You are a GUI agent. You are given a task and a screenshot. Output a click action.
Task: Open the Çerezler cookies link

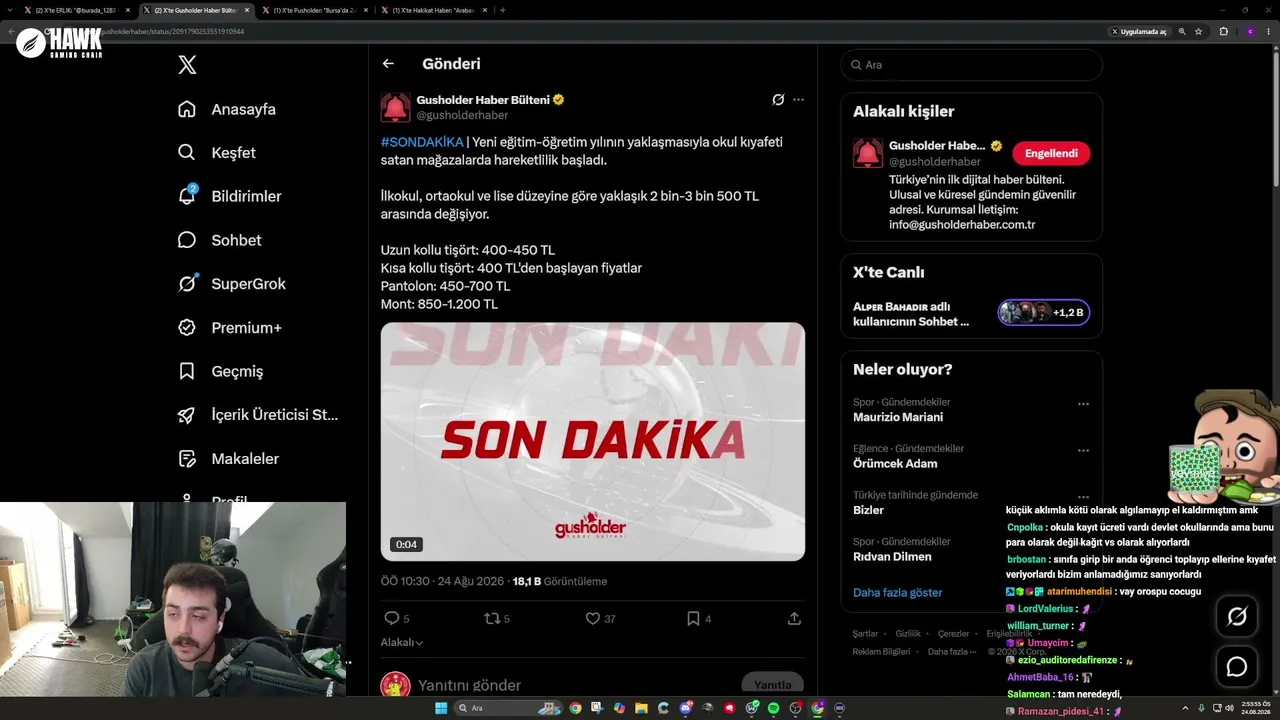pos(953,634)
